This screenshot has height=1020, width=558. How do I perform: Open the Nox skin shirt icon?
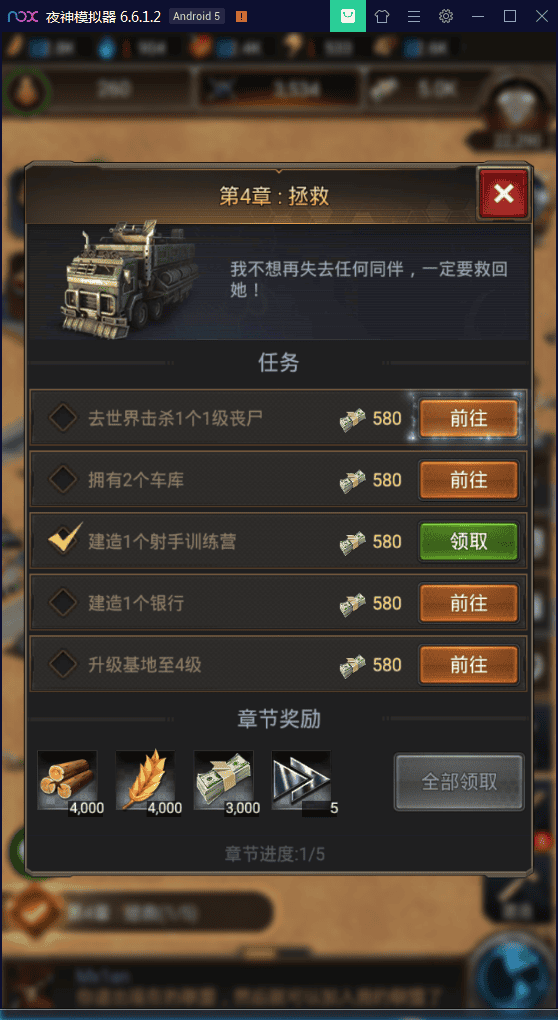382,16
